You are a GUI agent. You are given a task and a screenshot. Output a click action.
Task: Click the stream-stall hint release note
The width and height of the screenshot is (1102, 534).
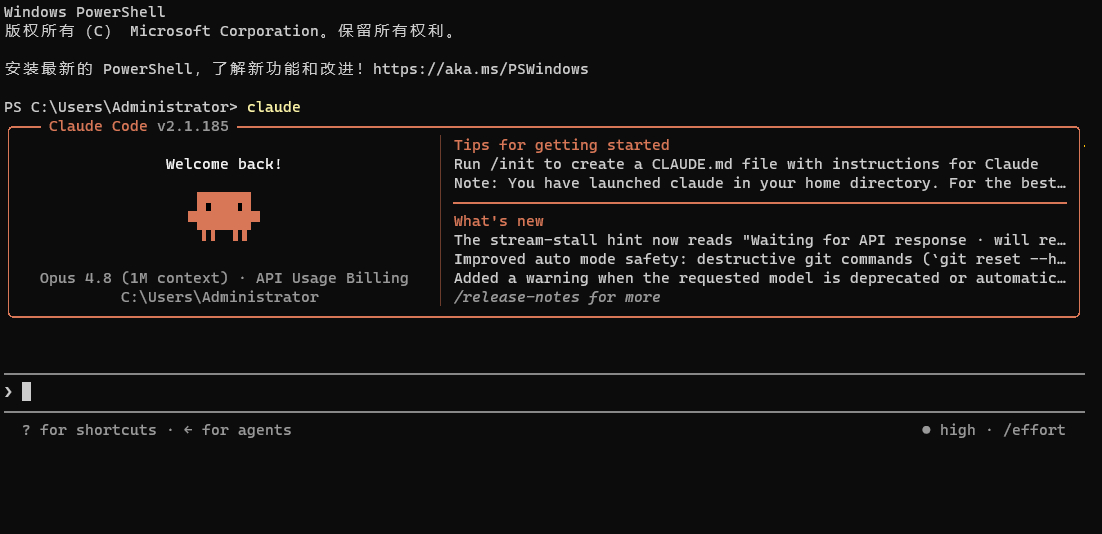click(x=760, y=240)
